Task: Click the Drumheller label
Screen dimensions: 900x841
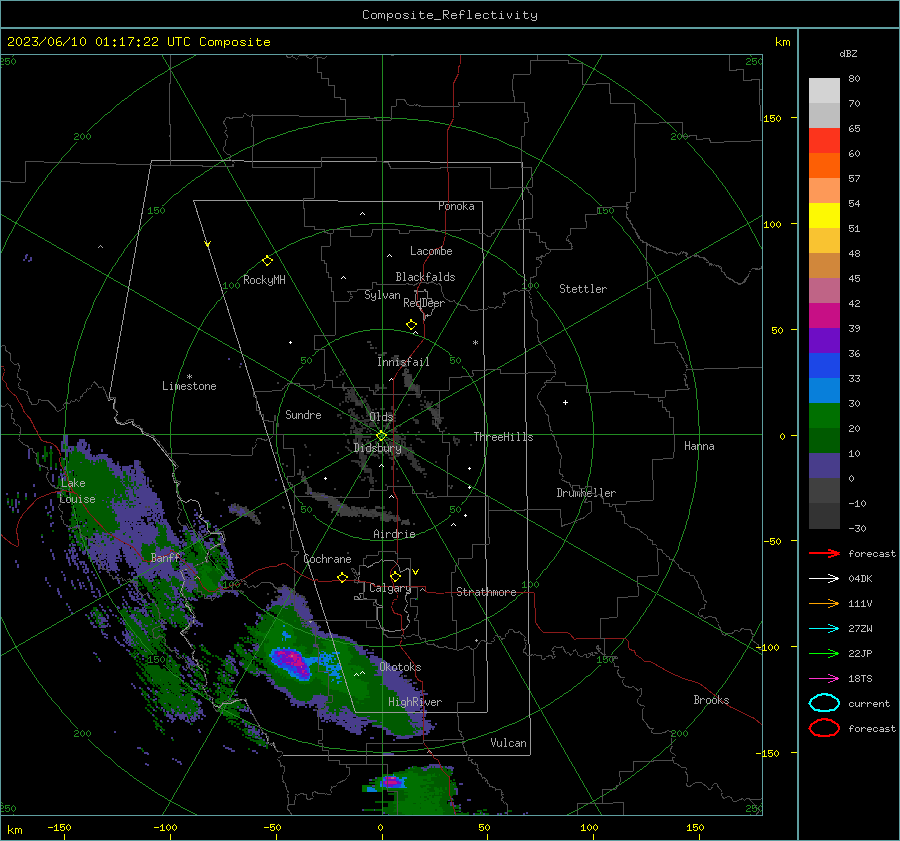Action: 586,493
